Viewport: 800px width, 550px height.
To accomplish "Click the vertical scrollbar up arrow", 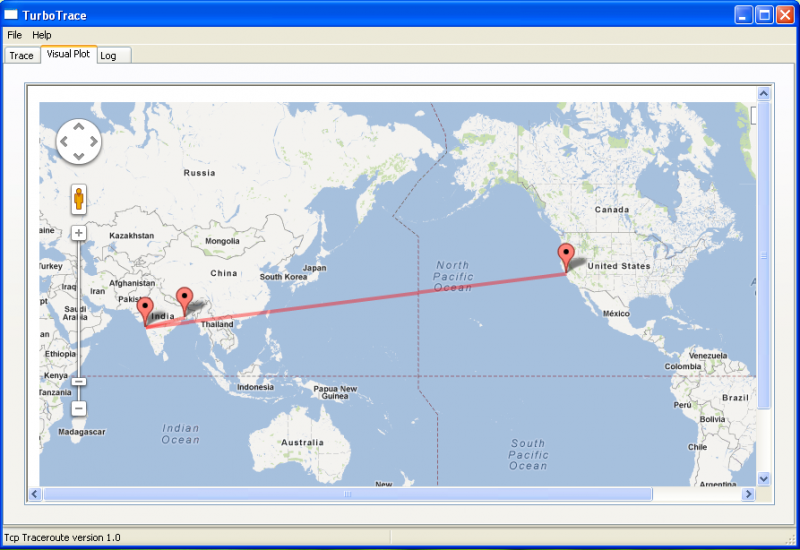I will click(764, 93).
